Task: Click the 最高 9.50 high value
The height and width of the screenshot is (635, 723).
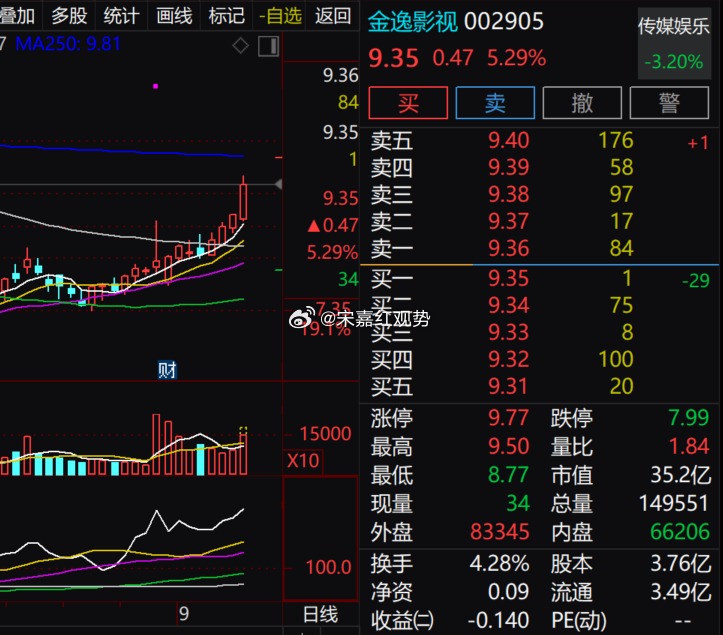Action: click(508, 446)
